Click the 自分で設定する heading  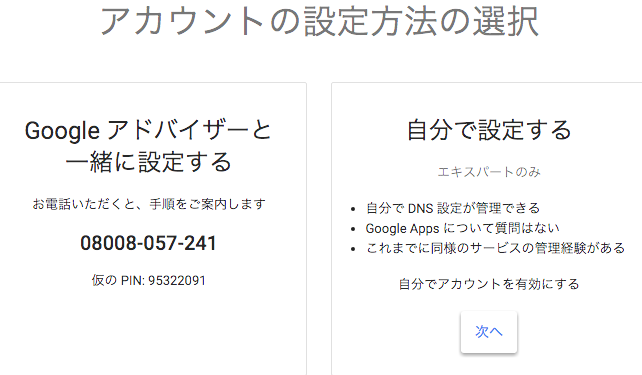tap(489, 130)
